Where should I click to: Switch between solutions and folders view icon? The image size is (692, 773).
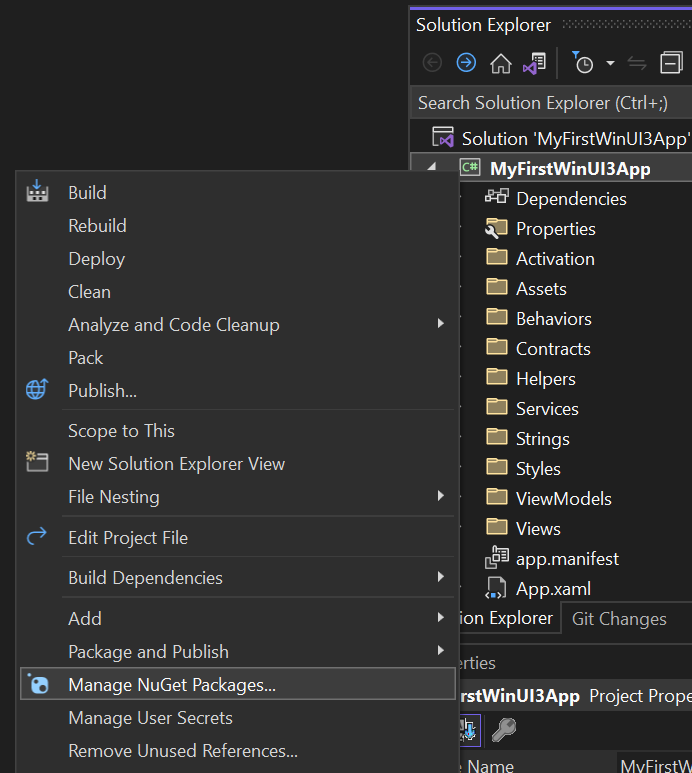[534, 63]
